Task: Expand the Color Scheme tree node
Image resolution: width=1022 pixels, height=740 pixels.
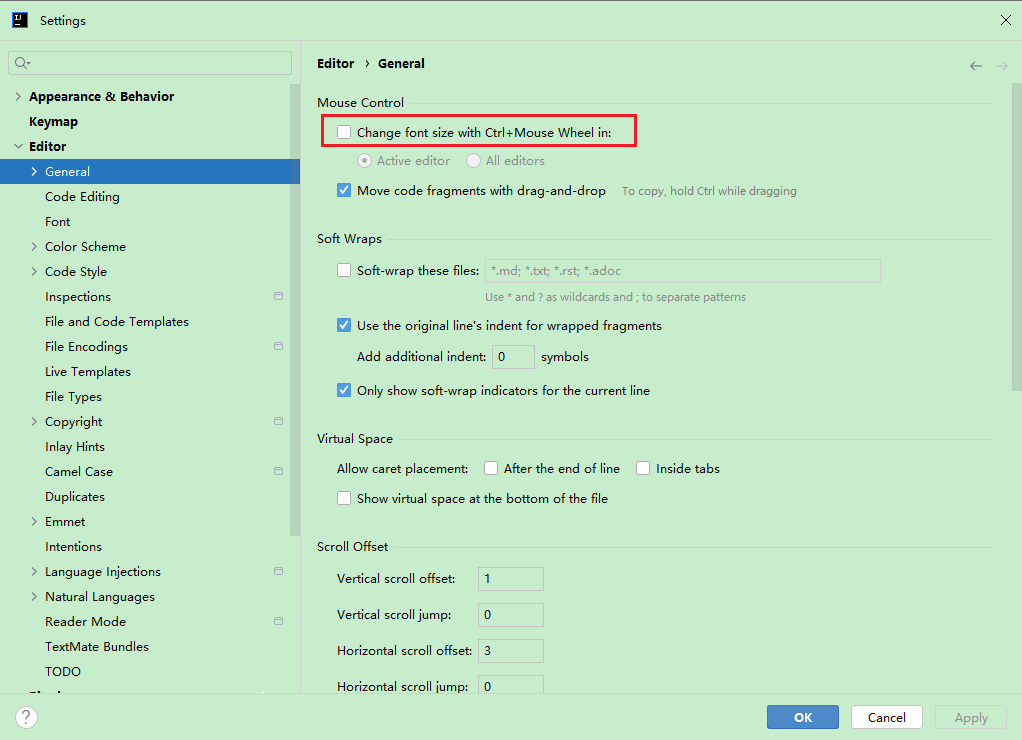Action: tap(35, 247)
